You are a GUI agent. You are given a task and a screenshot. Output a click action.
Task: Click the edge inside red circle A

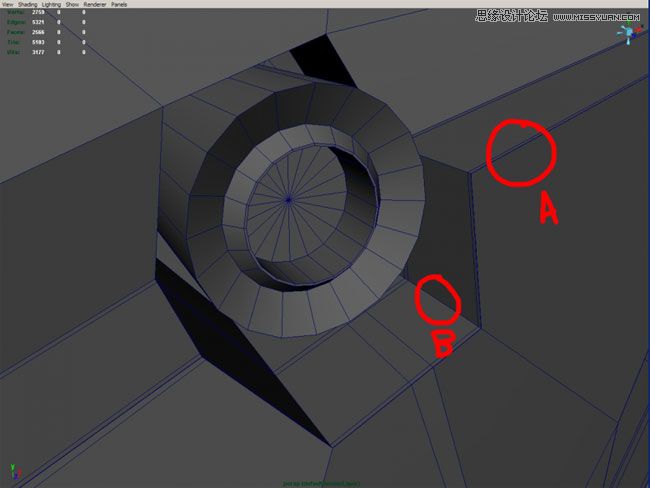click(x=520, y=152)
